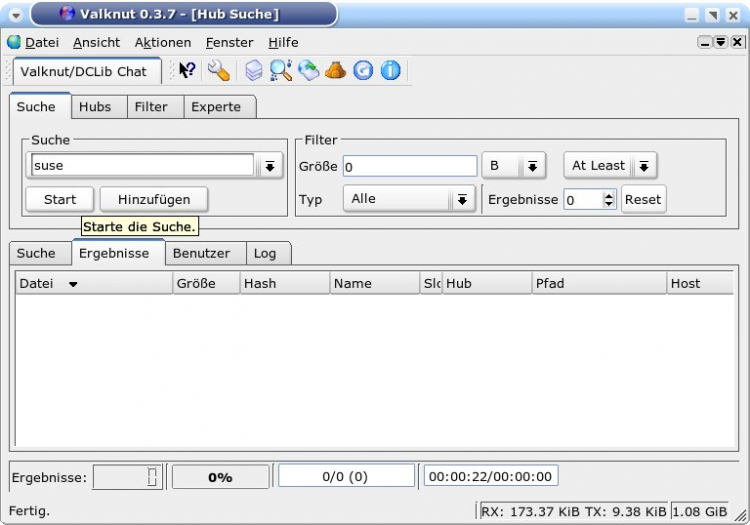Viewport: 750px width, 525px height.
Task: Click the What's This help cursor icon
Action: 187,71
